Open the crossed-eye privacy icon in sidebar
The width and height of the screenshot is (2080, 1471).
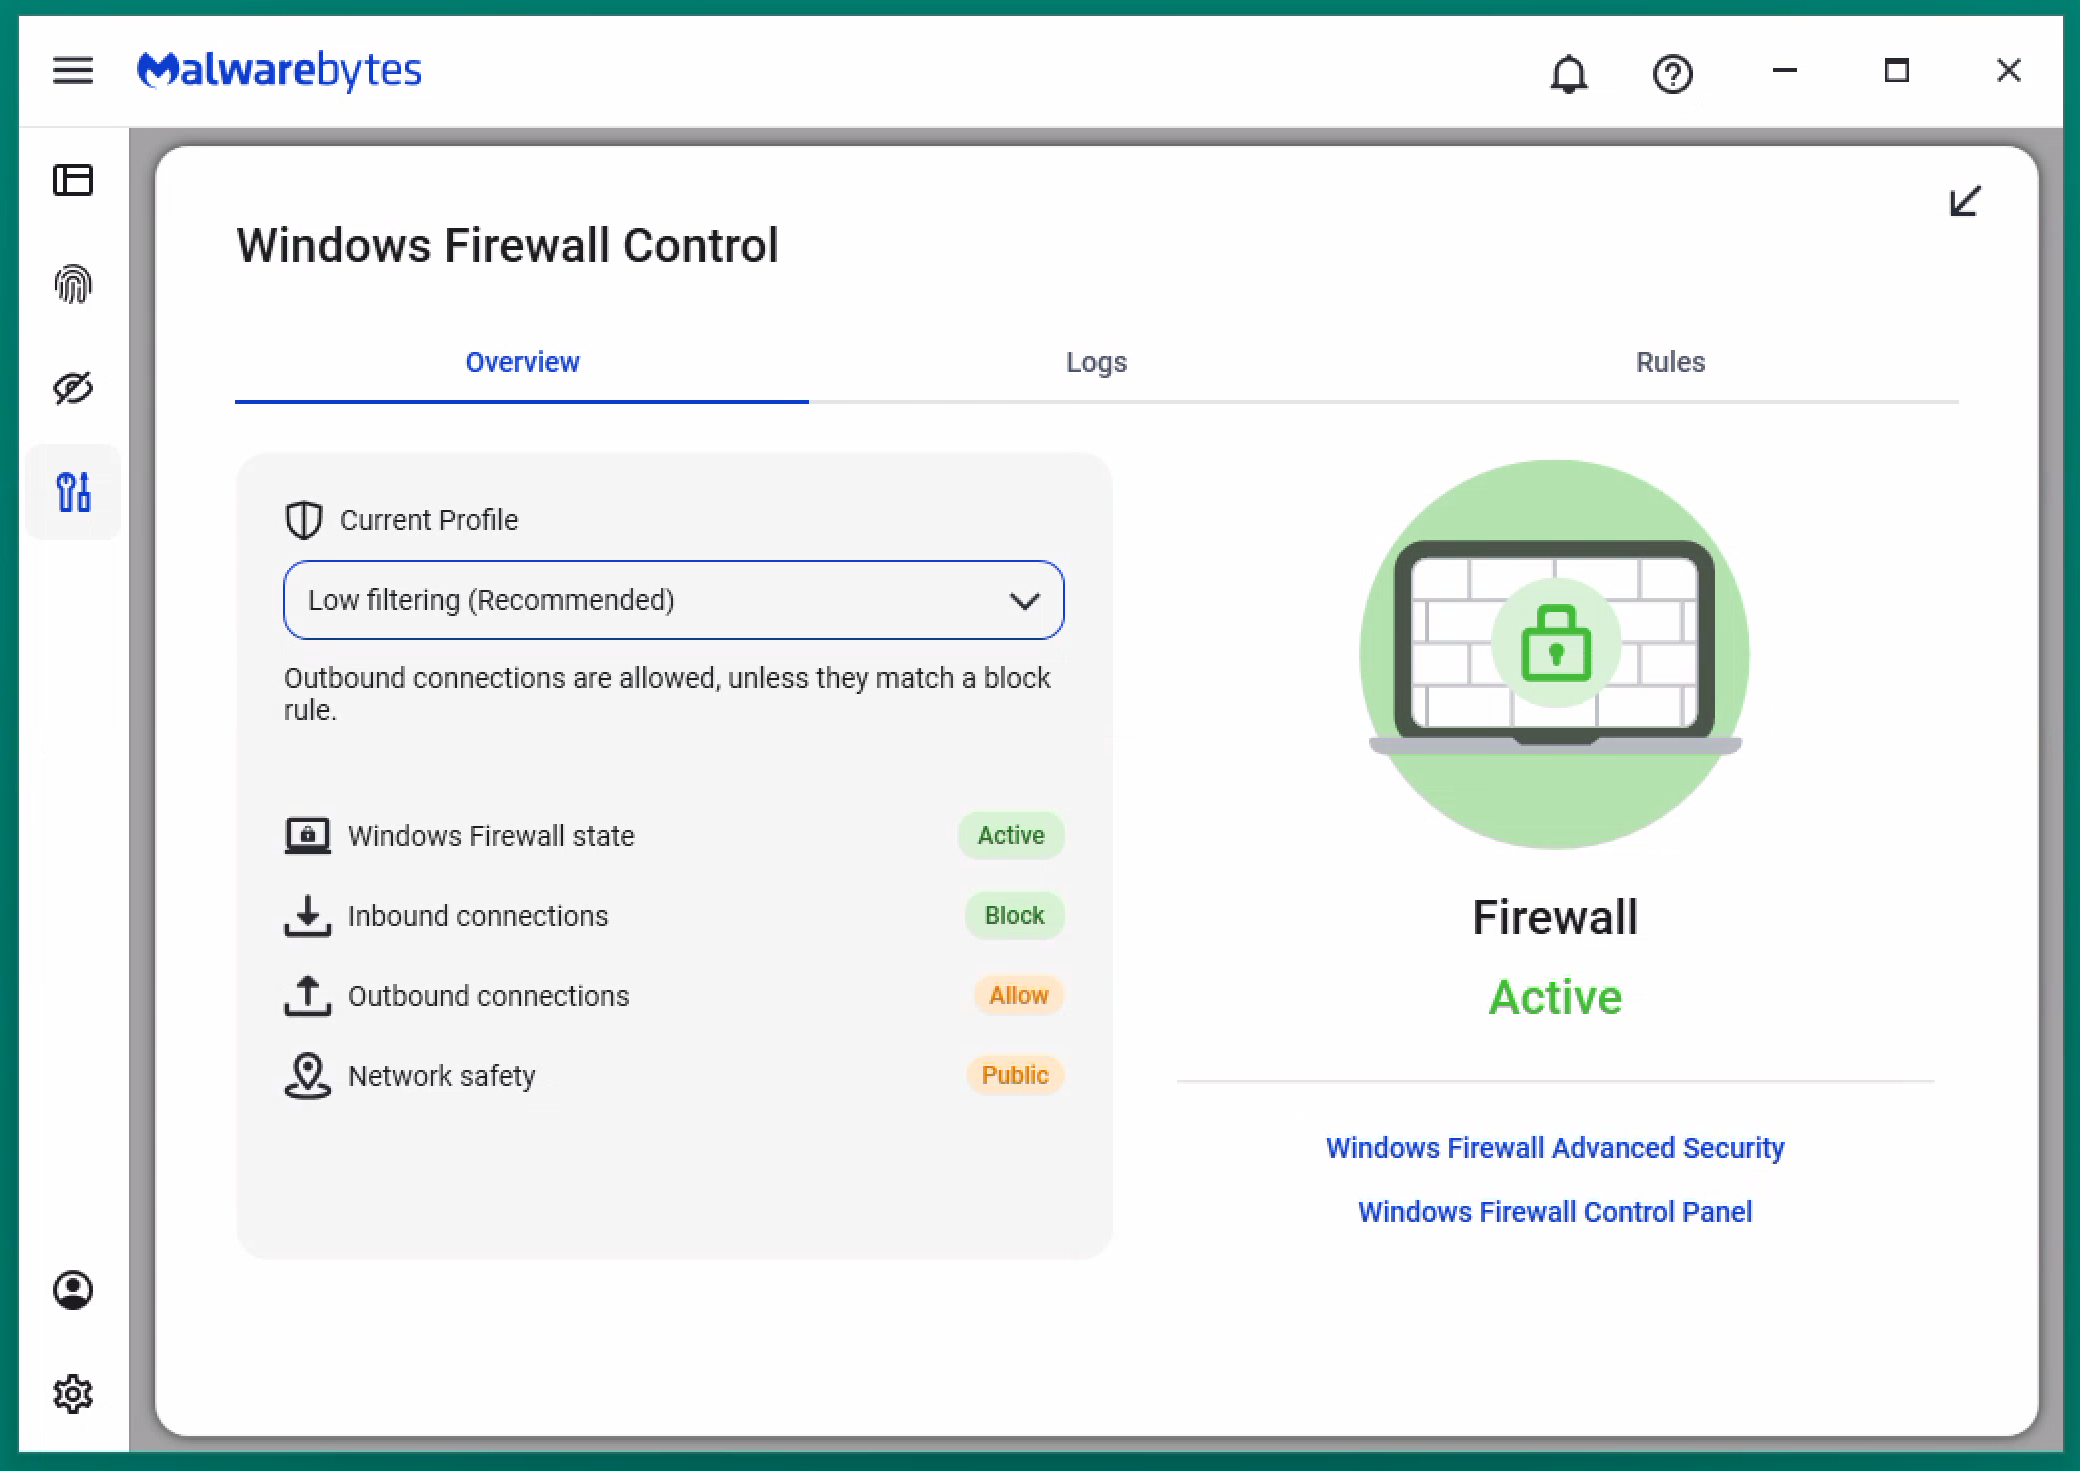(x=73, y=388)
